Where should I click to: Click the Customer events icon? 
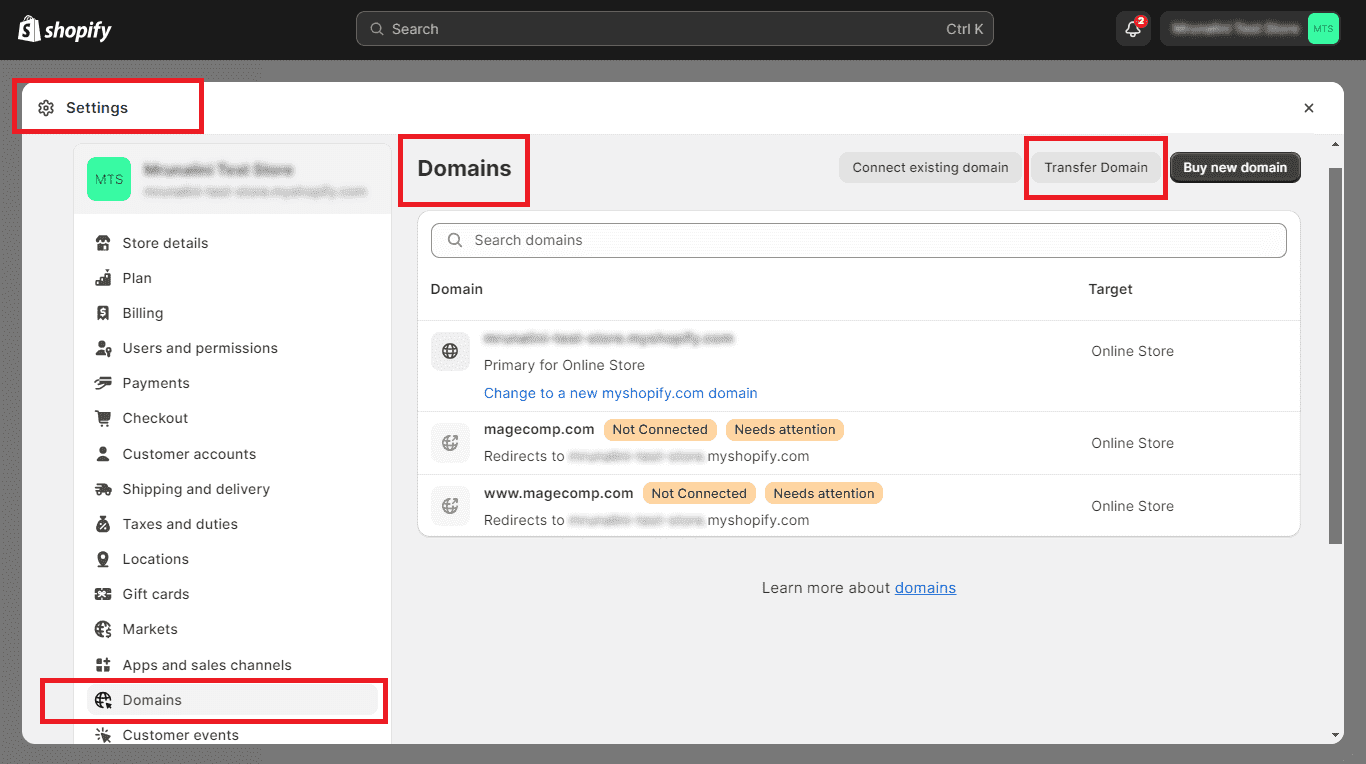[103, 735]
